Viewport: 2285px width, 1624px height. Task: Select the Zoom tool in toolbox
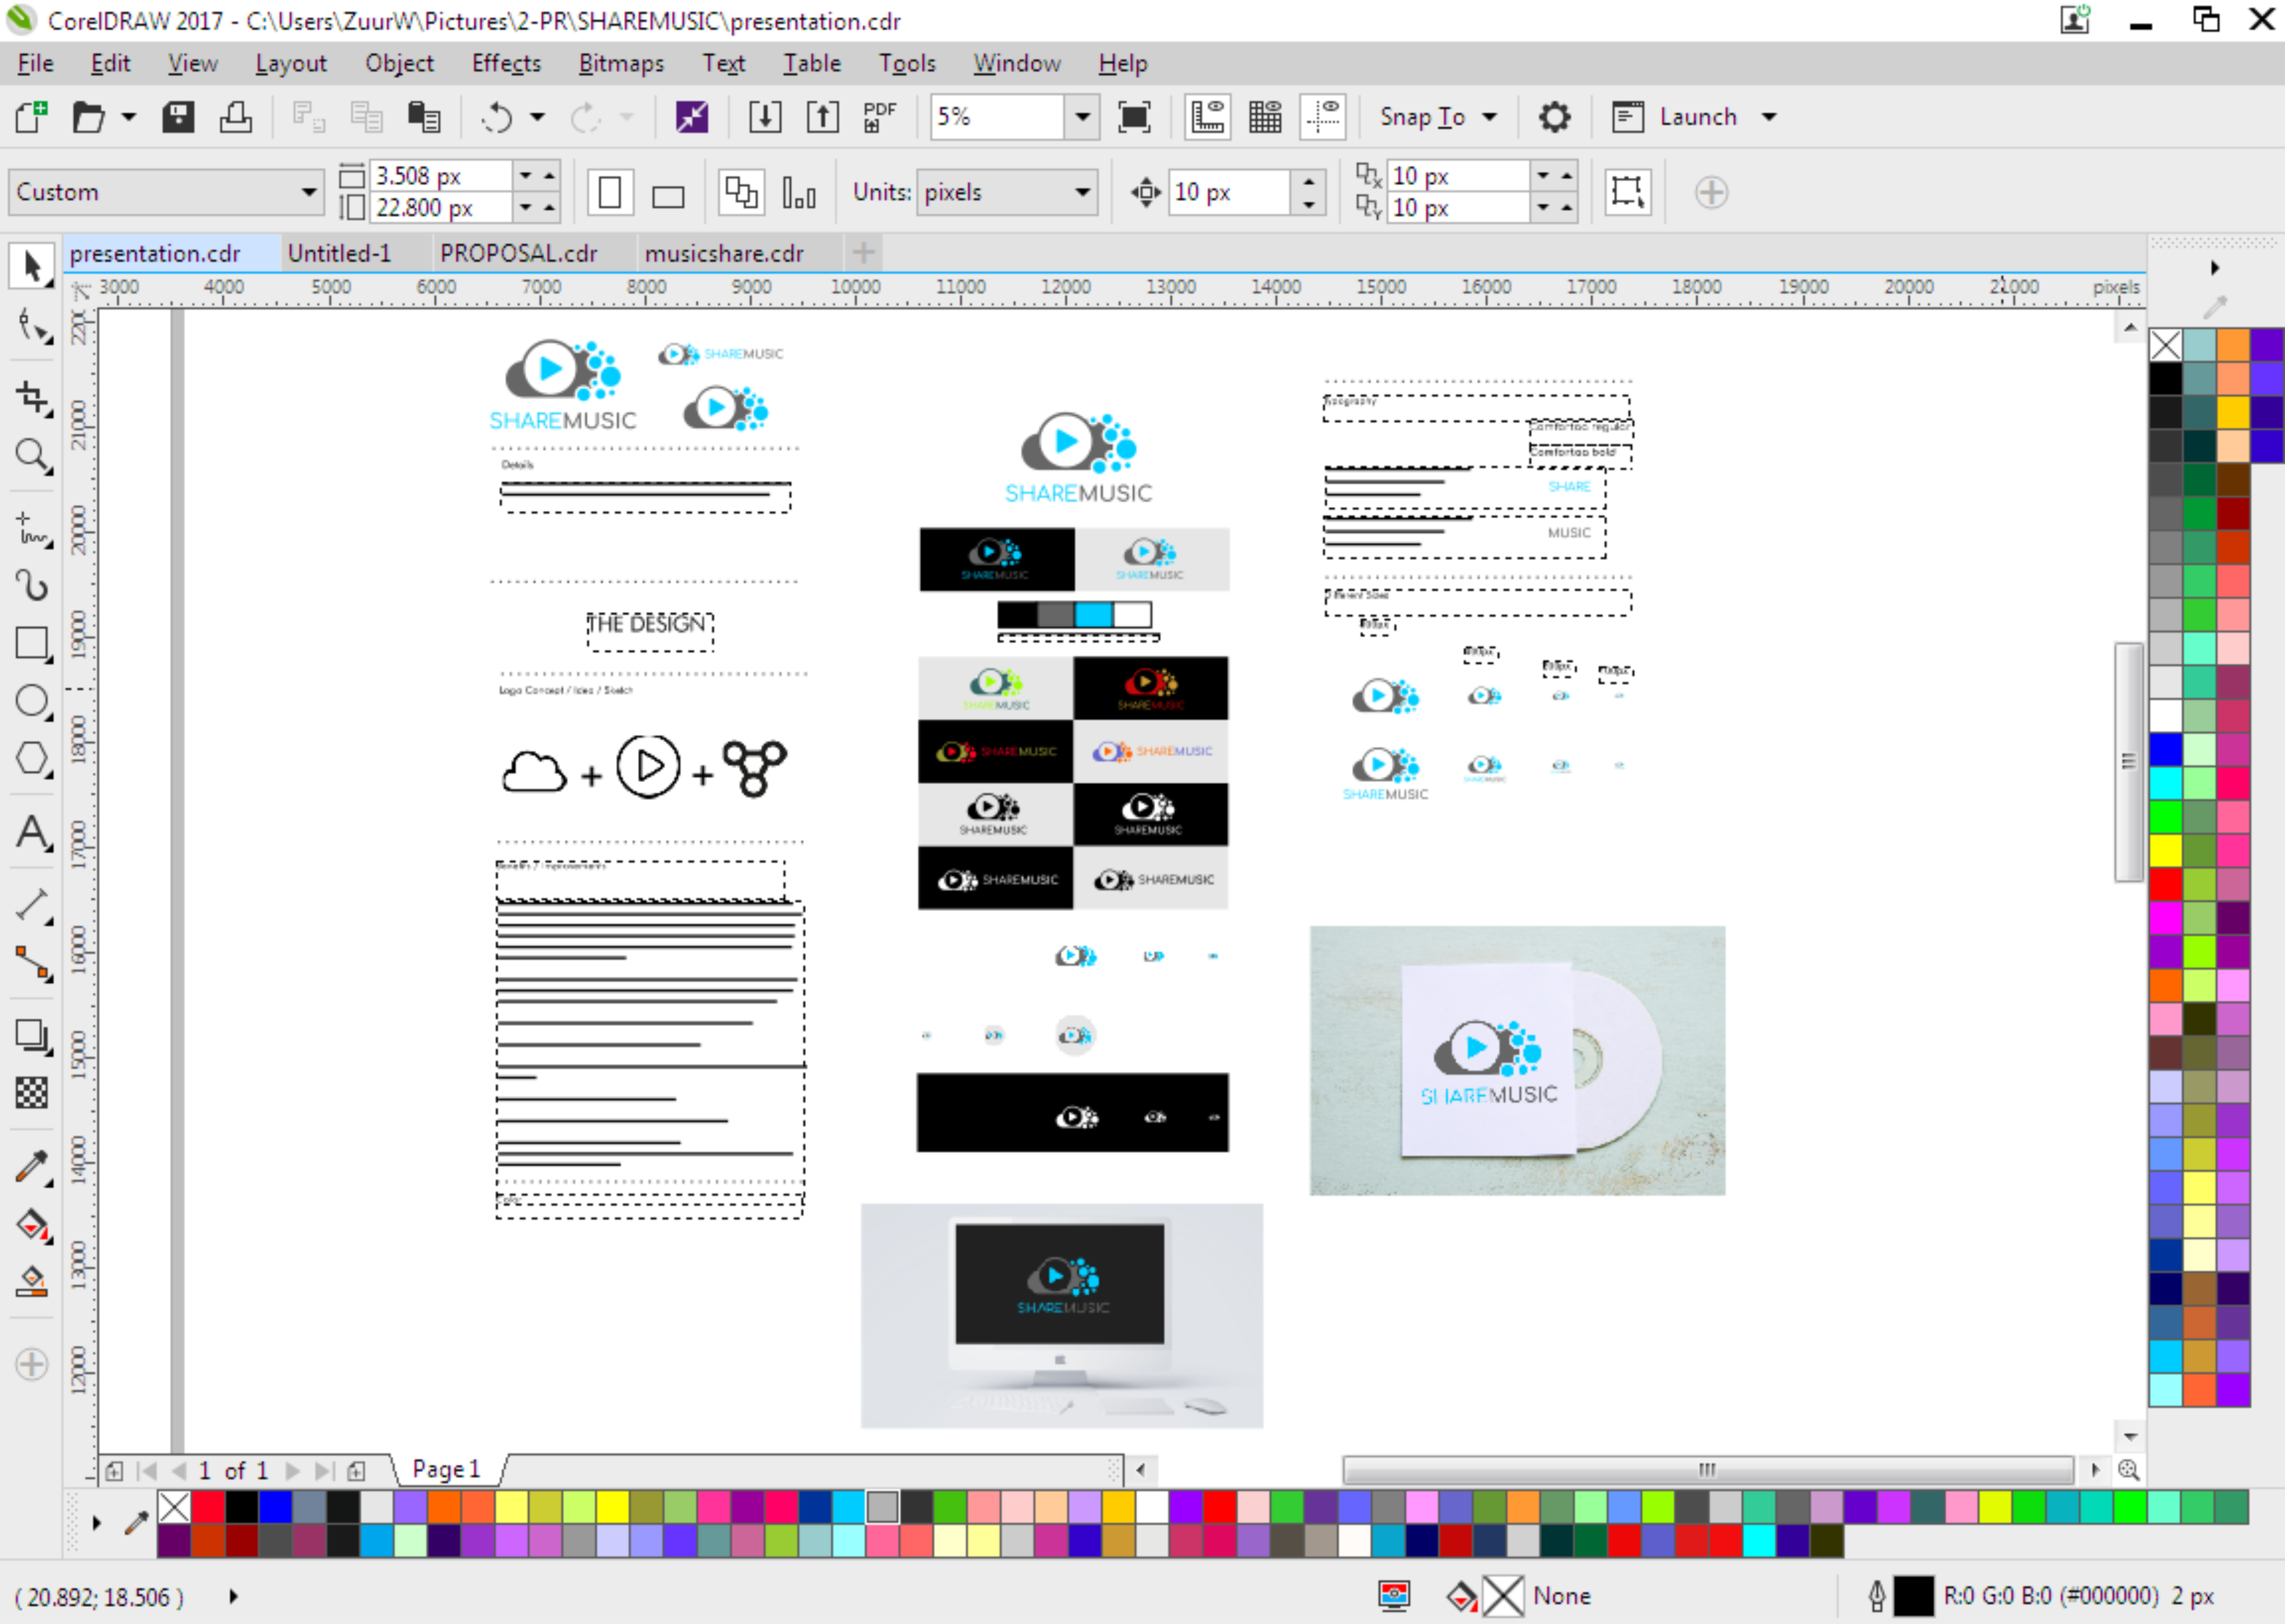31,456
